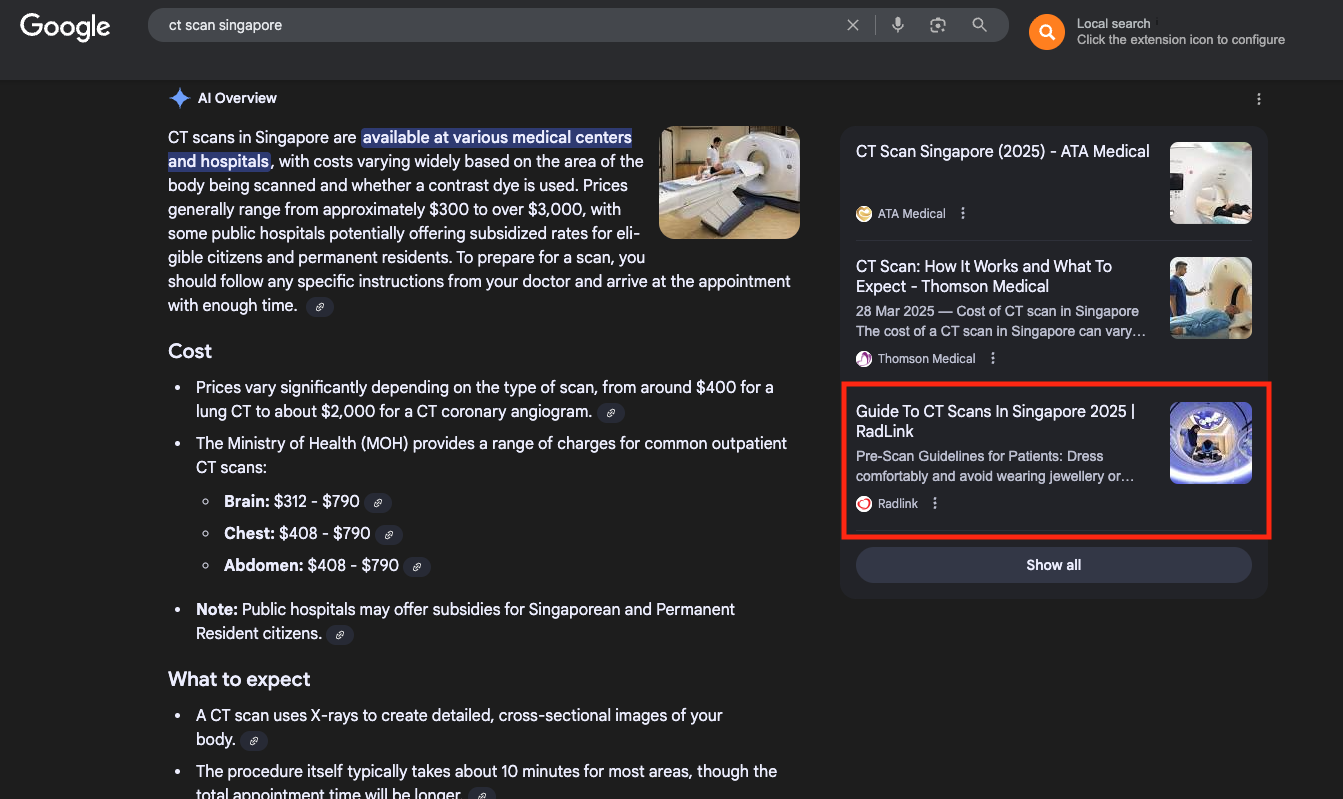The width and height of the screenshot is (1343, 799).
Task: Open search by image camera icon
Action: [x=938, y=25]
